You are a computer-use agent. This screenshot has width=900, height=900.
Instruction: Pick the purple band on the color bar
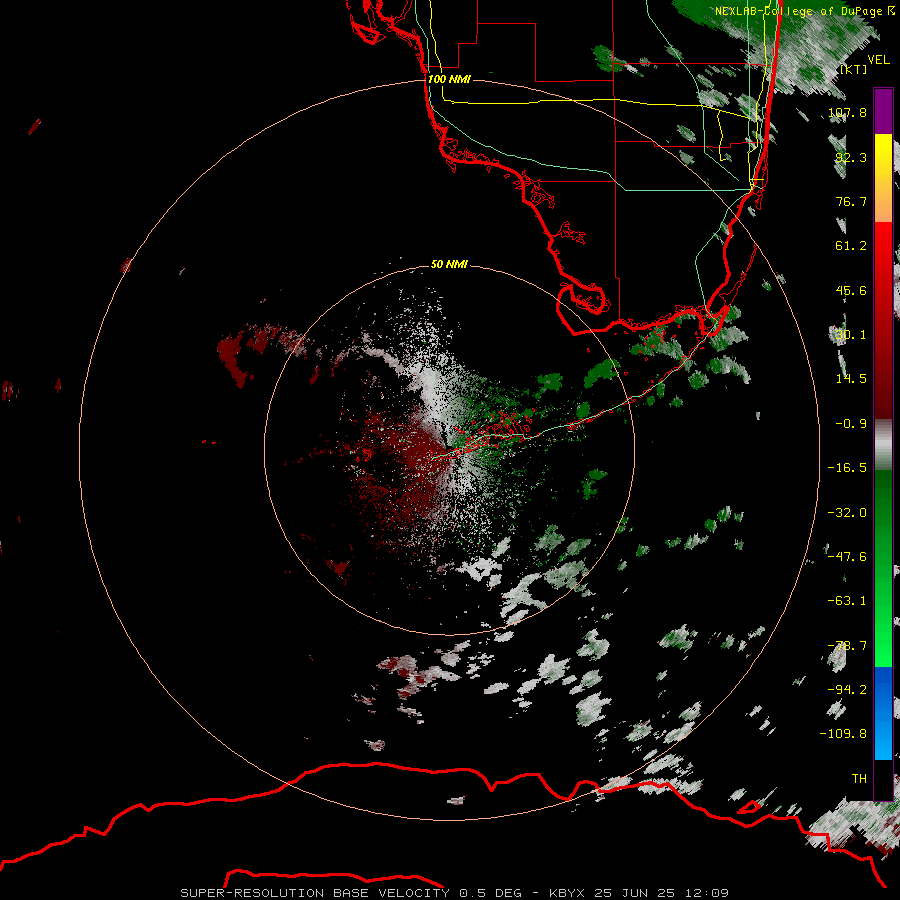[883, 112]
